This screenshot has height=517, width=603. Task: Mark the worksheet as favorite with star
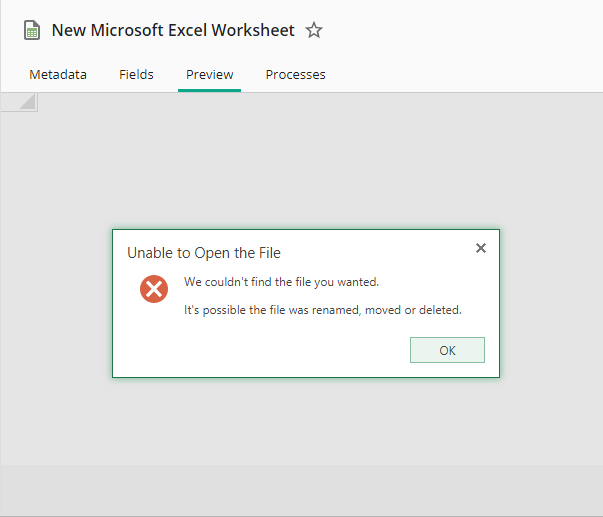(x=314, y=30)
